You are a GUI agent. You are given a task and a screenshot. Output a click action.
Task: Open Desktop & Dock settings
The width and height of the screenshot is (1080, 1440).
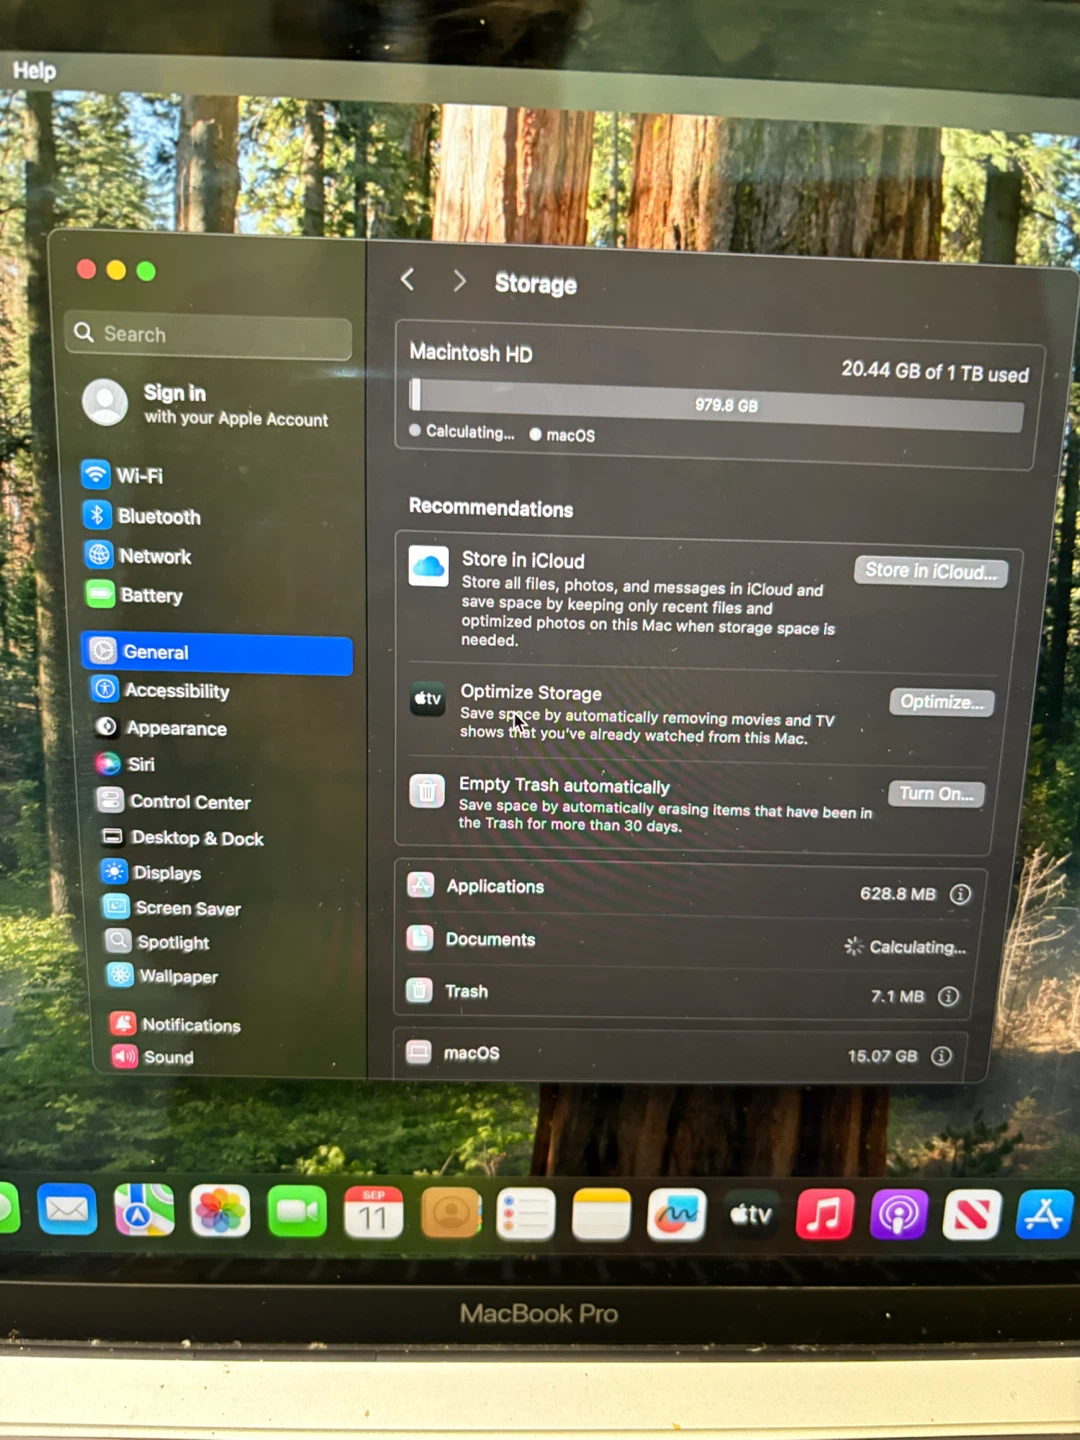point(182,838)
